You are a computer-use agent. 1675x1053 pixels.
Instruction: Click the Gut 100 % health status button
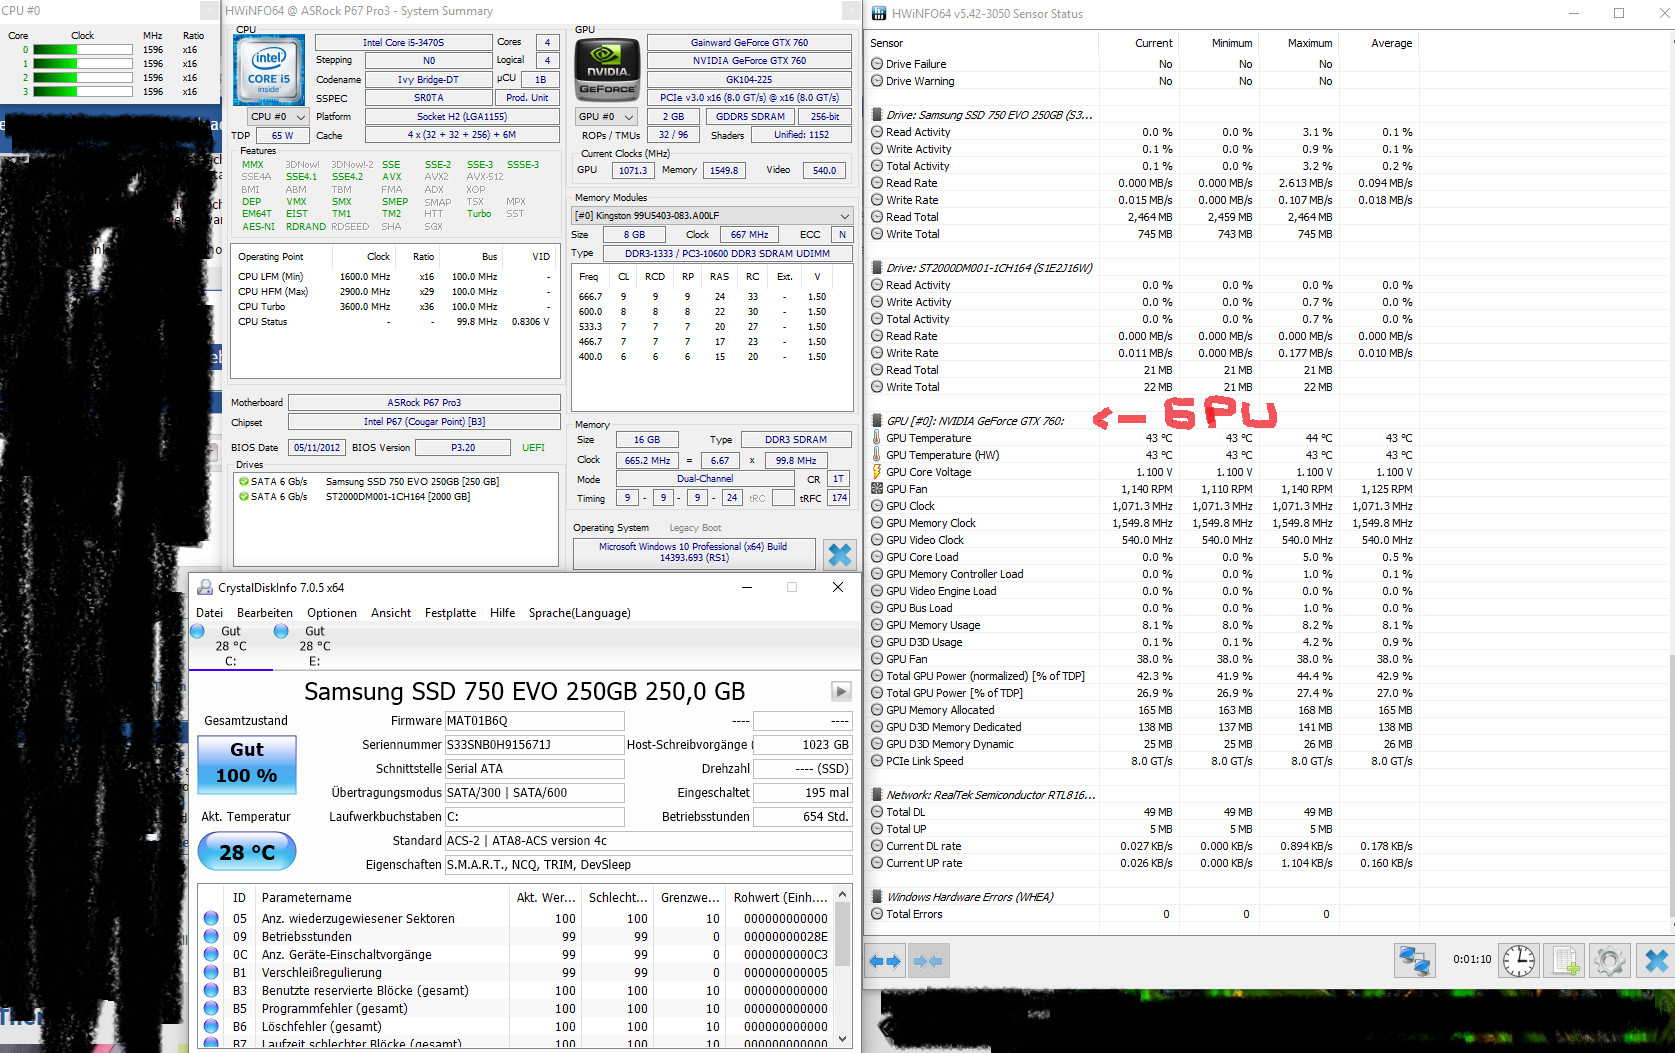pos(247,763)
